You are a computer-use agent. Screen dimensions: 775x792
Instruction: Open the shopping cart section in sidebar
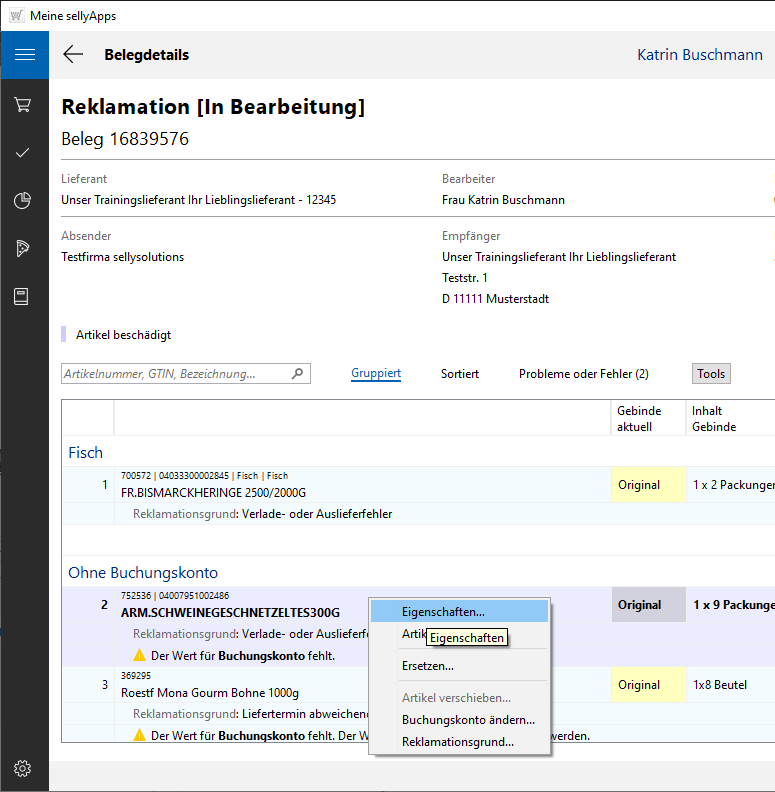click(23, 104)
